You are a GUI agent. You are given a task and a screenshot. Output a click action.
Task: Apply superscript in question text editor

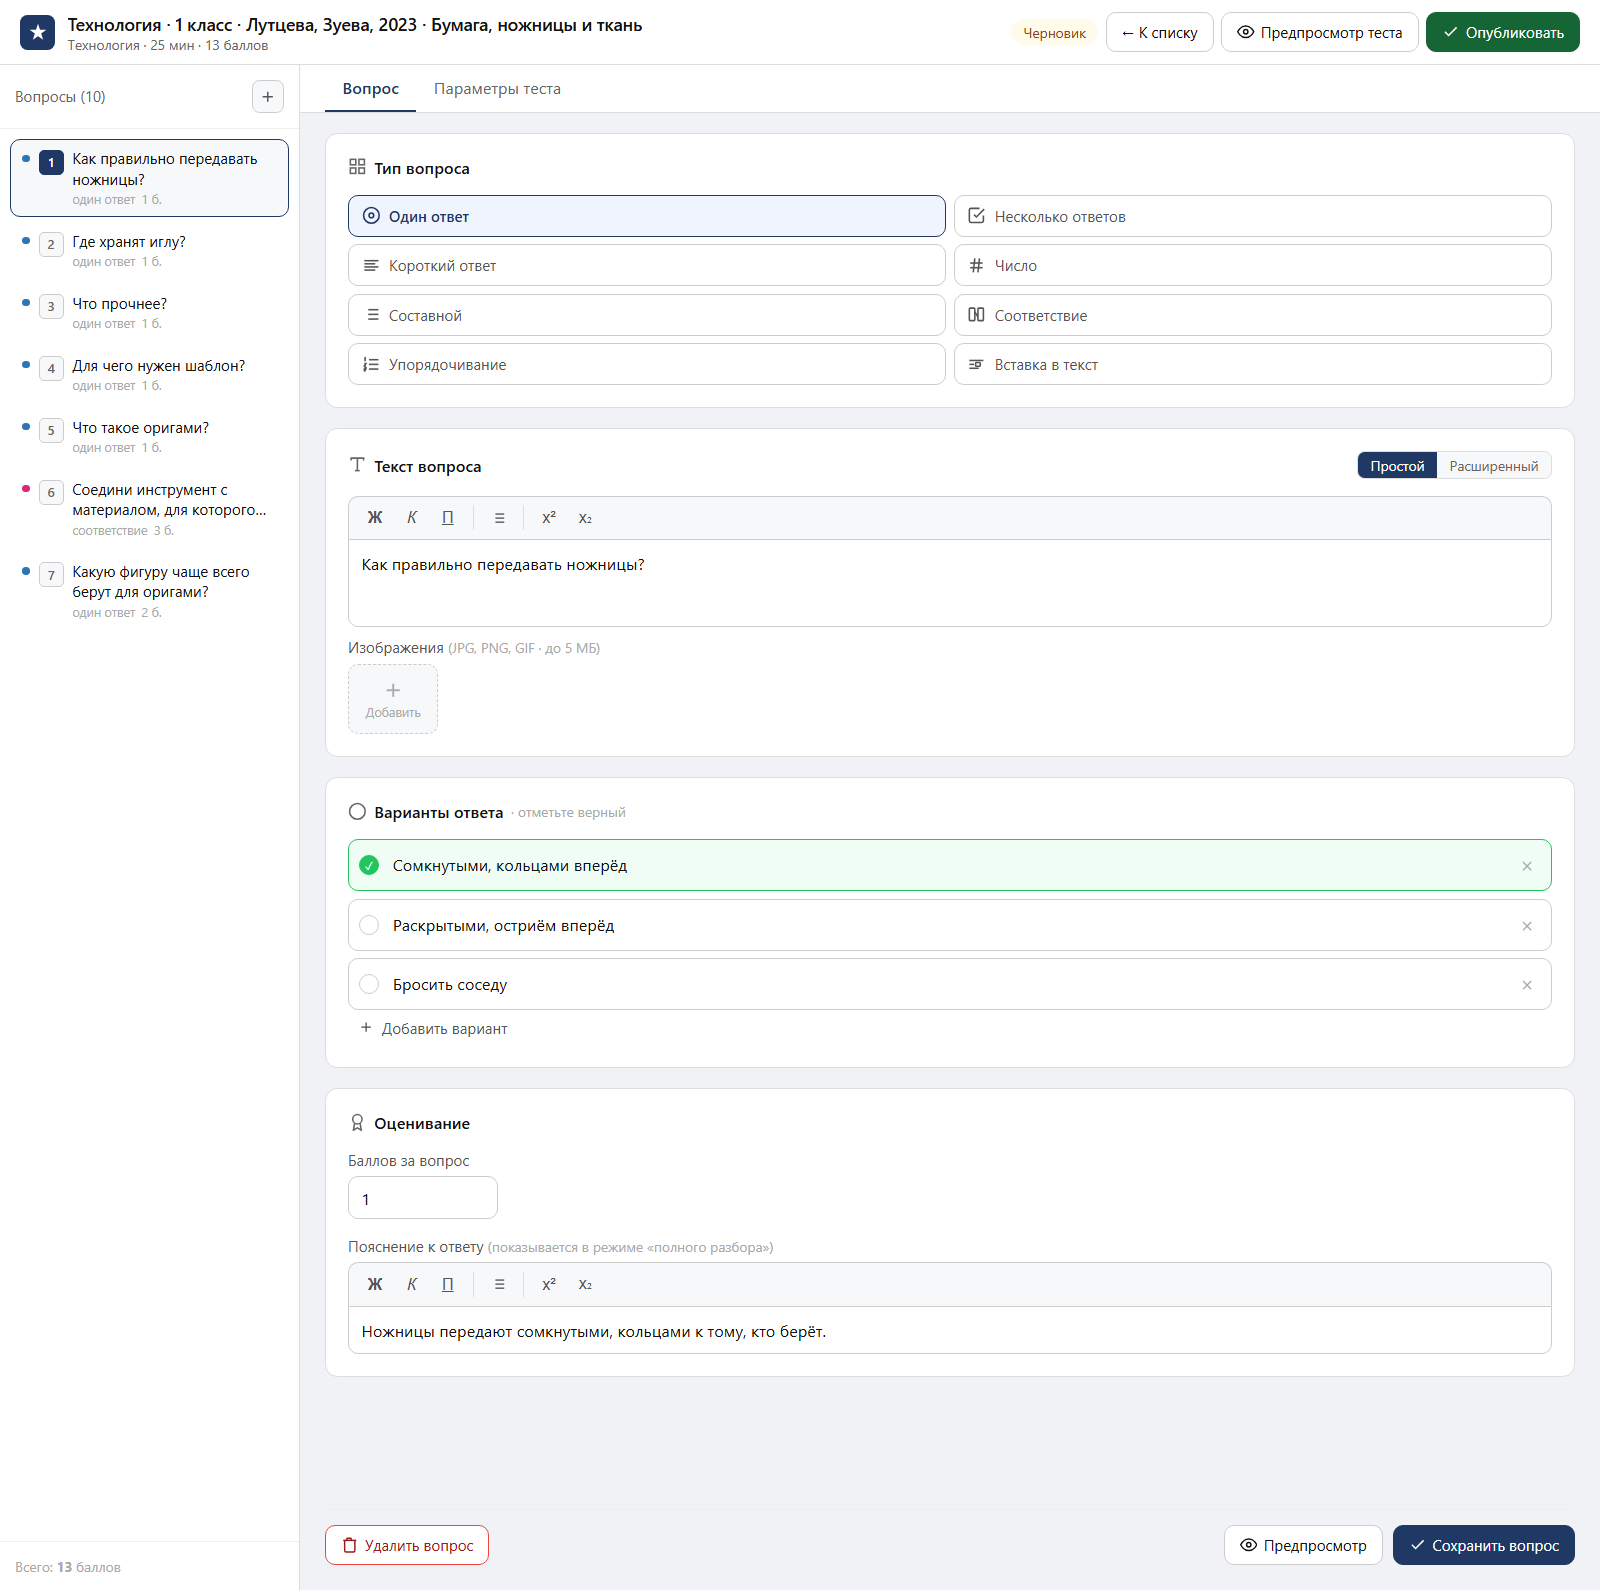[x=549, y=518]
